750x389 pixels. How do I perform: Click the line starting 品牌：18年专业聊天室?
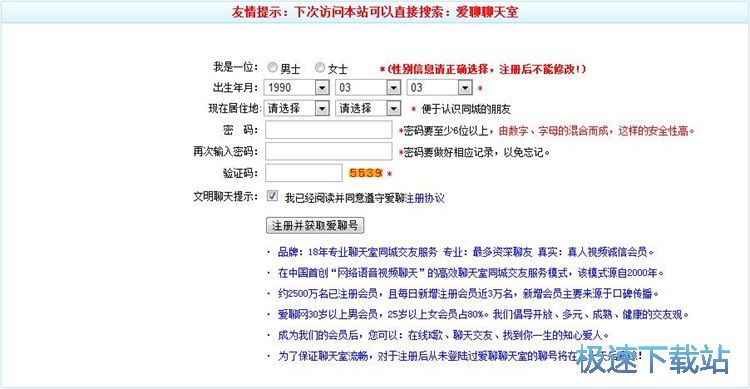coord(466,252)
